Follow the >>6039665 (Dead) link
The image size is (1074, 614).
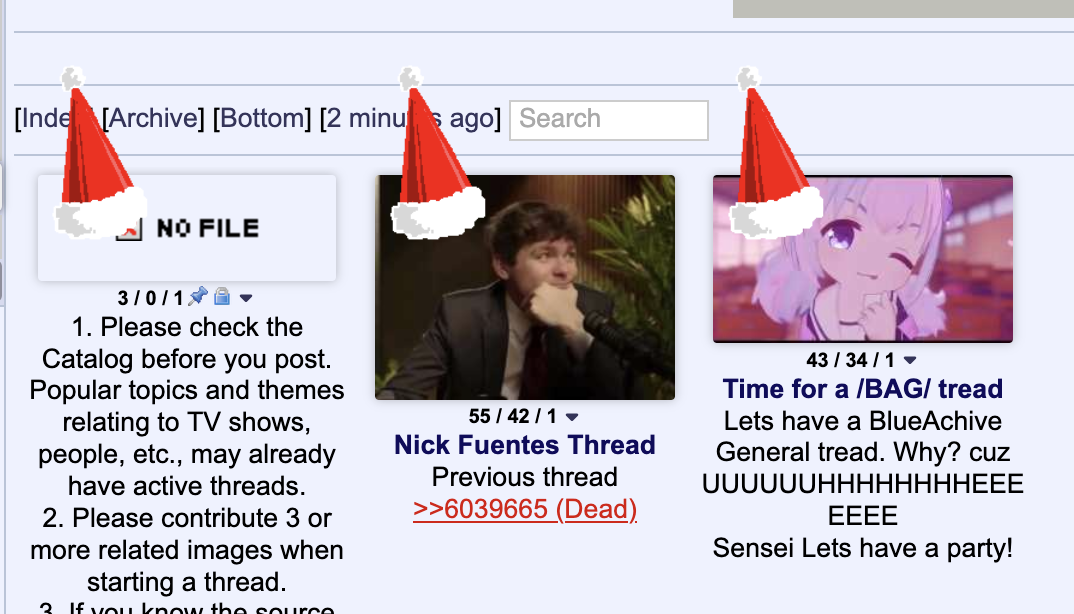(525, 509)
